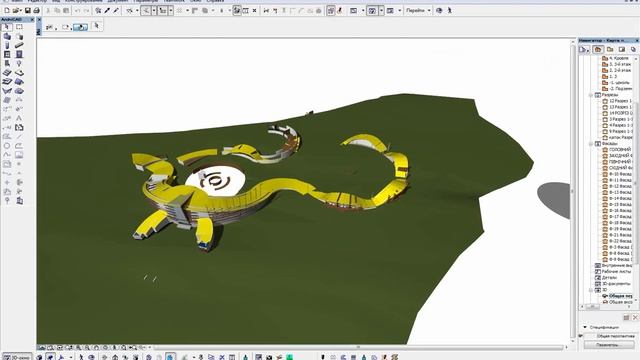The height and width of the screenshot is (360, 640).
Task: Open the Окно menu
Action: 196,1
